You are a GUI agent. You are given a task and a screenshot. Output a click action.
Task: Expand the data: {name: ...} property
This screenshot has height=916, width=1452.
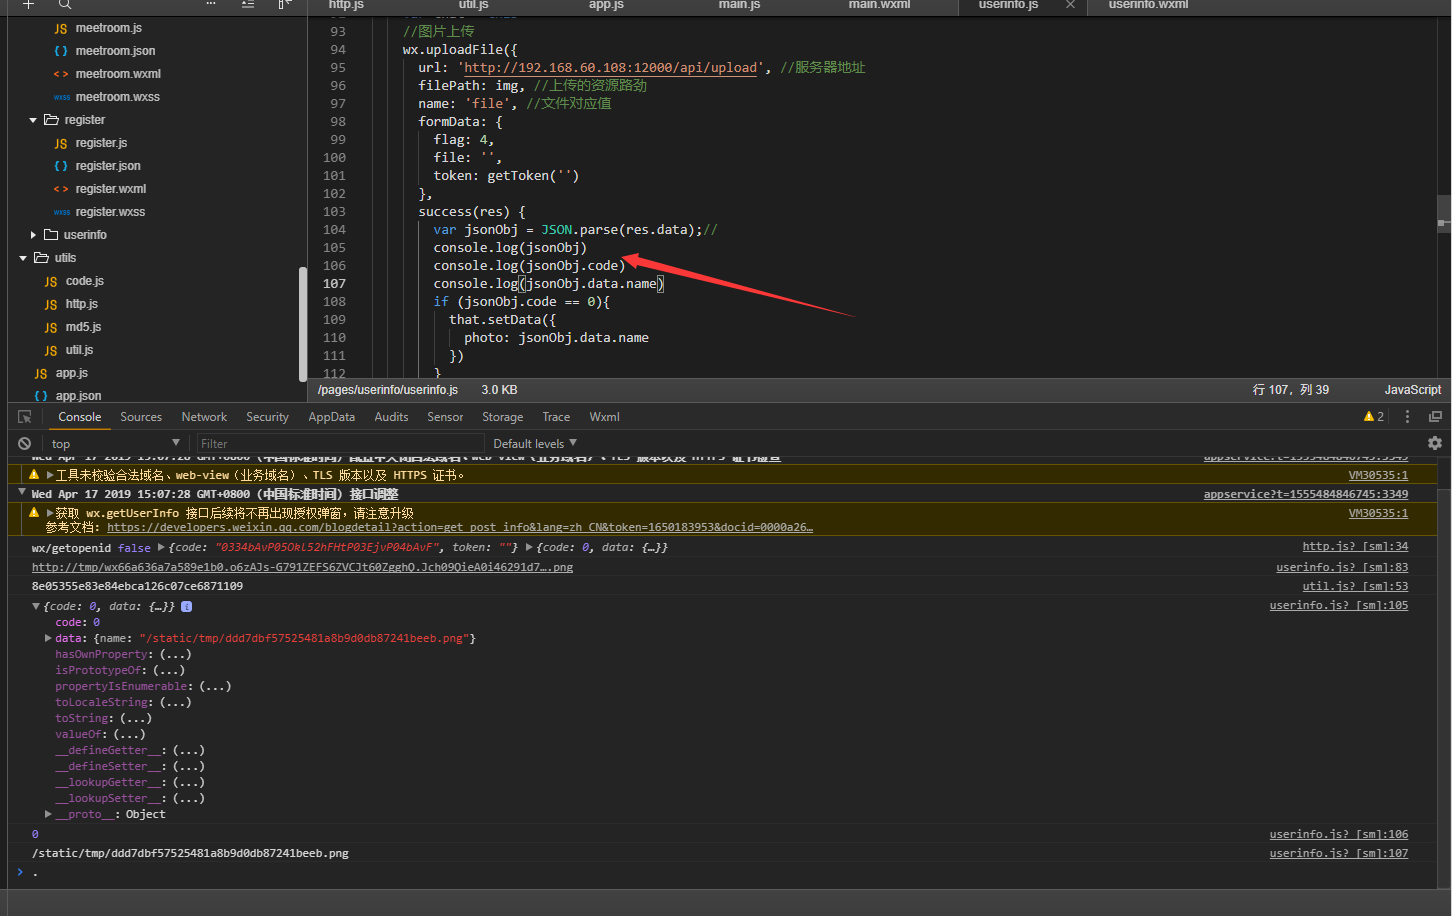point(48,638)
